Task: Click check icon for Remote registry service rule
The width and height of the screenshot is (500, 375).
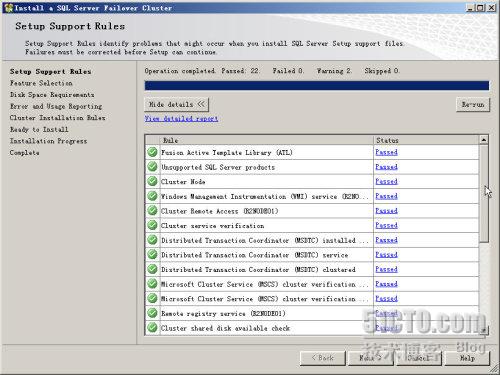Action: [152, 313]
